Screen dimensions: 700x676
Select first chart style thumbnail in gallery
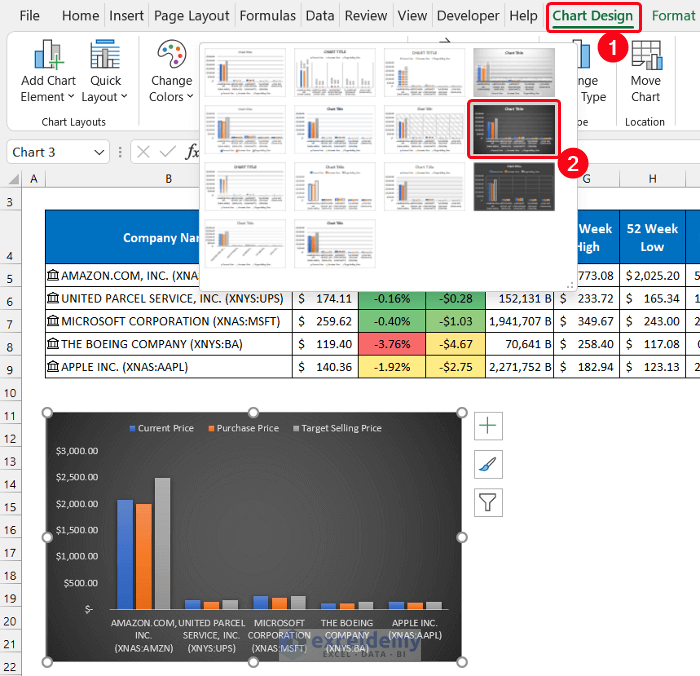(245, 72)
